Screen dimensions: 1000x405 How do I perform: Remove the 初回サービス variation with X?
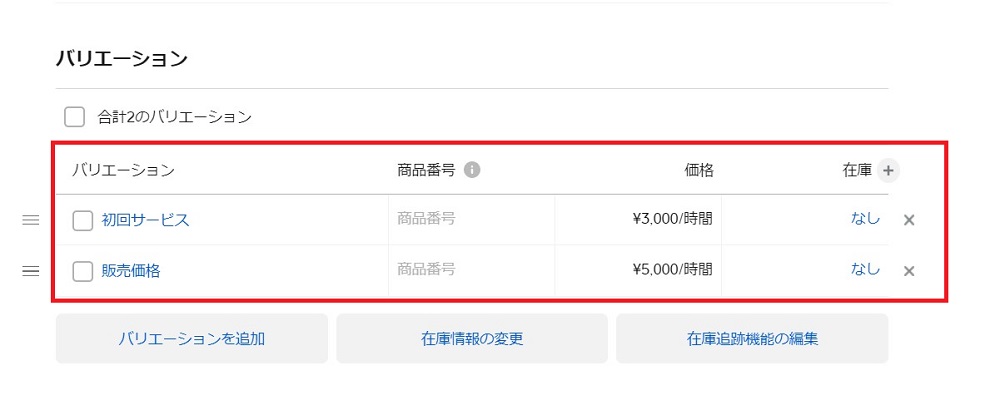[909, 220]
